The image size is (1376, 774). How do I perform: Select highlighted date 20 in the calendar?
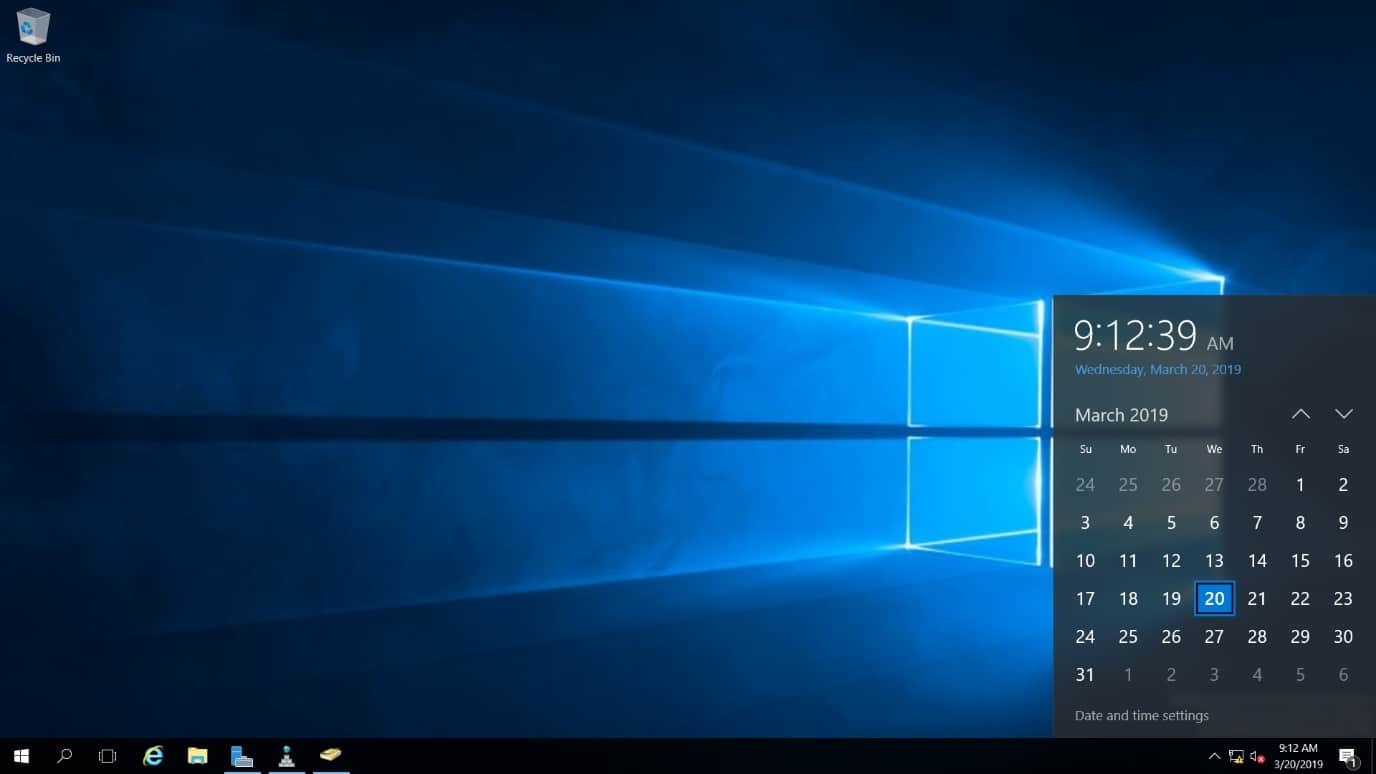point(1214,599)
